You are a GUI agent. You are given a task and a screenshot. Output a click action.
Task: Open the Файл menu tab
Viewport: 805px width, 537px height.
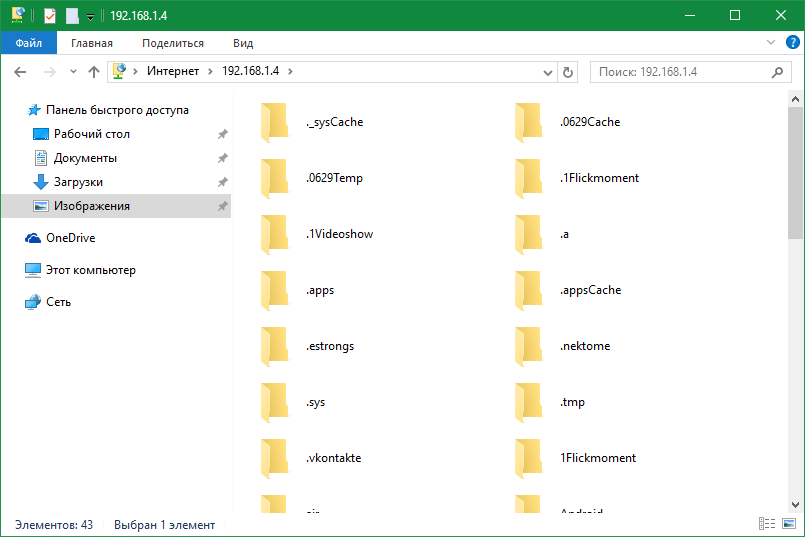29,43
